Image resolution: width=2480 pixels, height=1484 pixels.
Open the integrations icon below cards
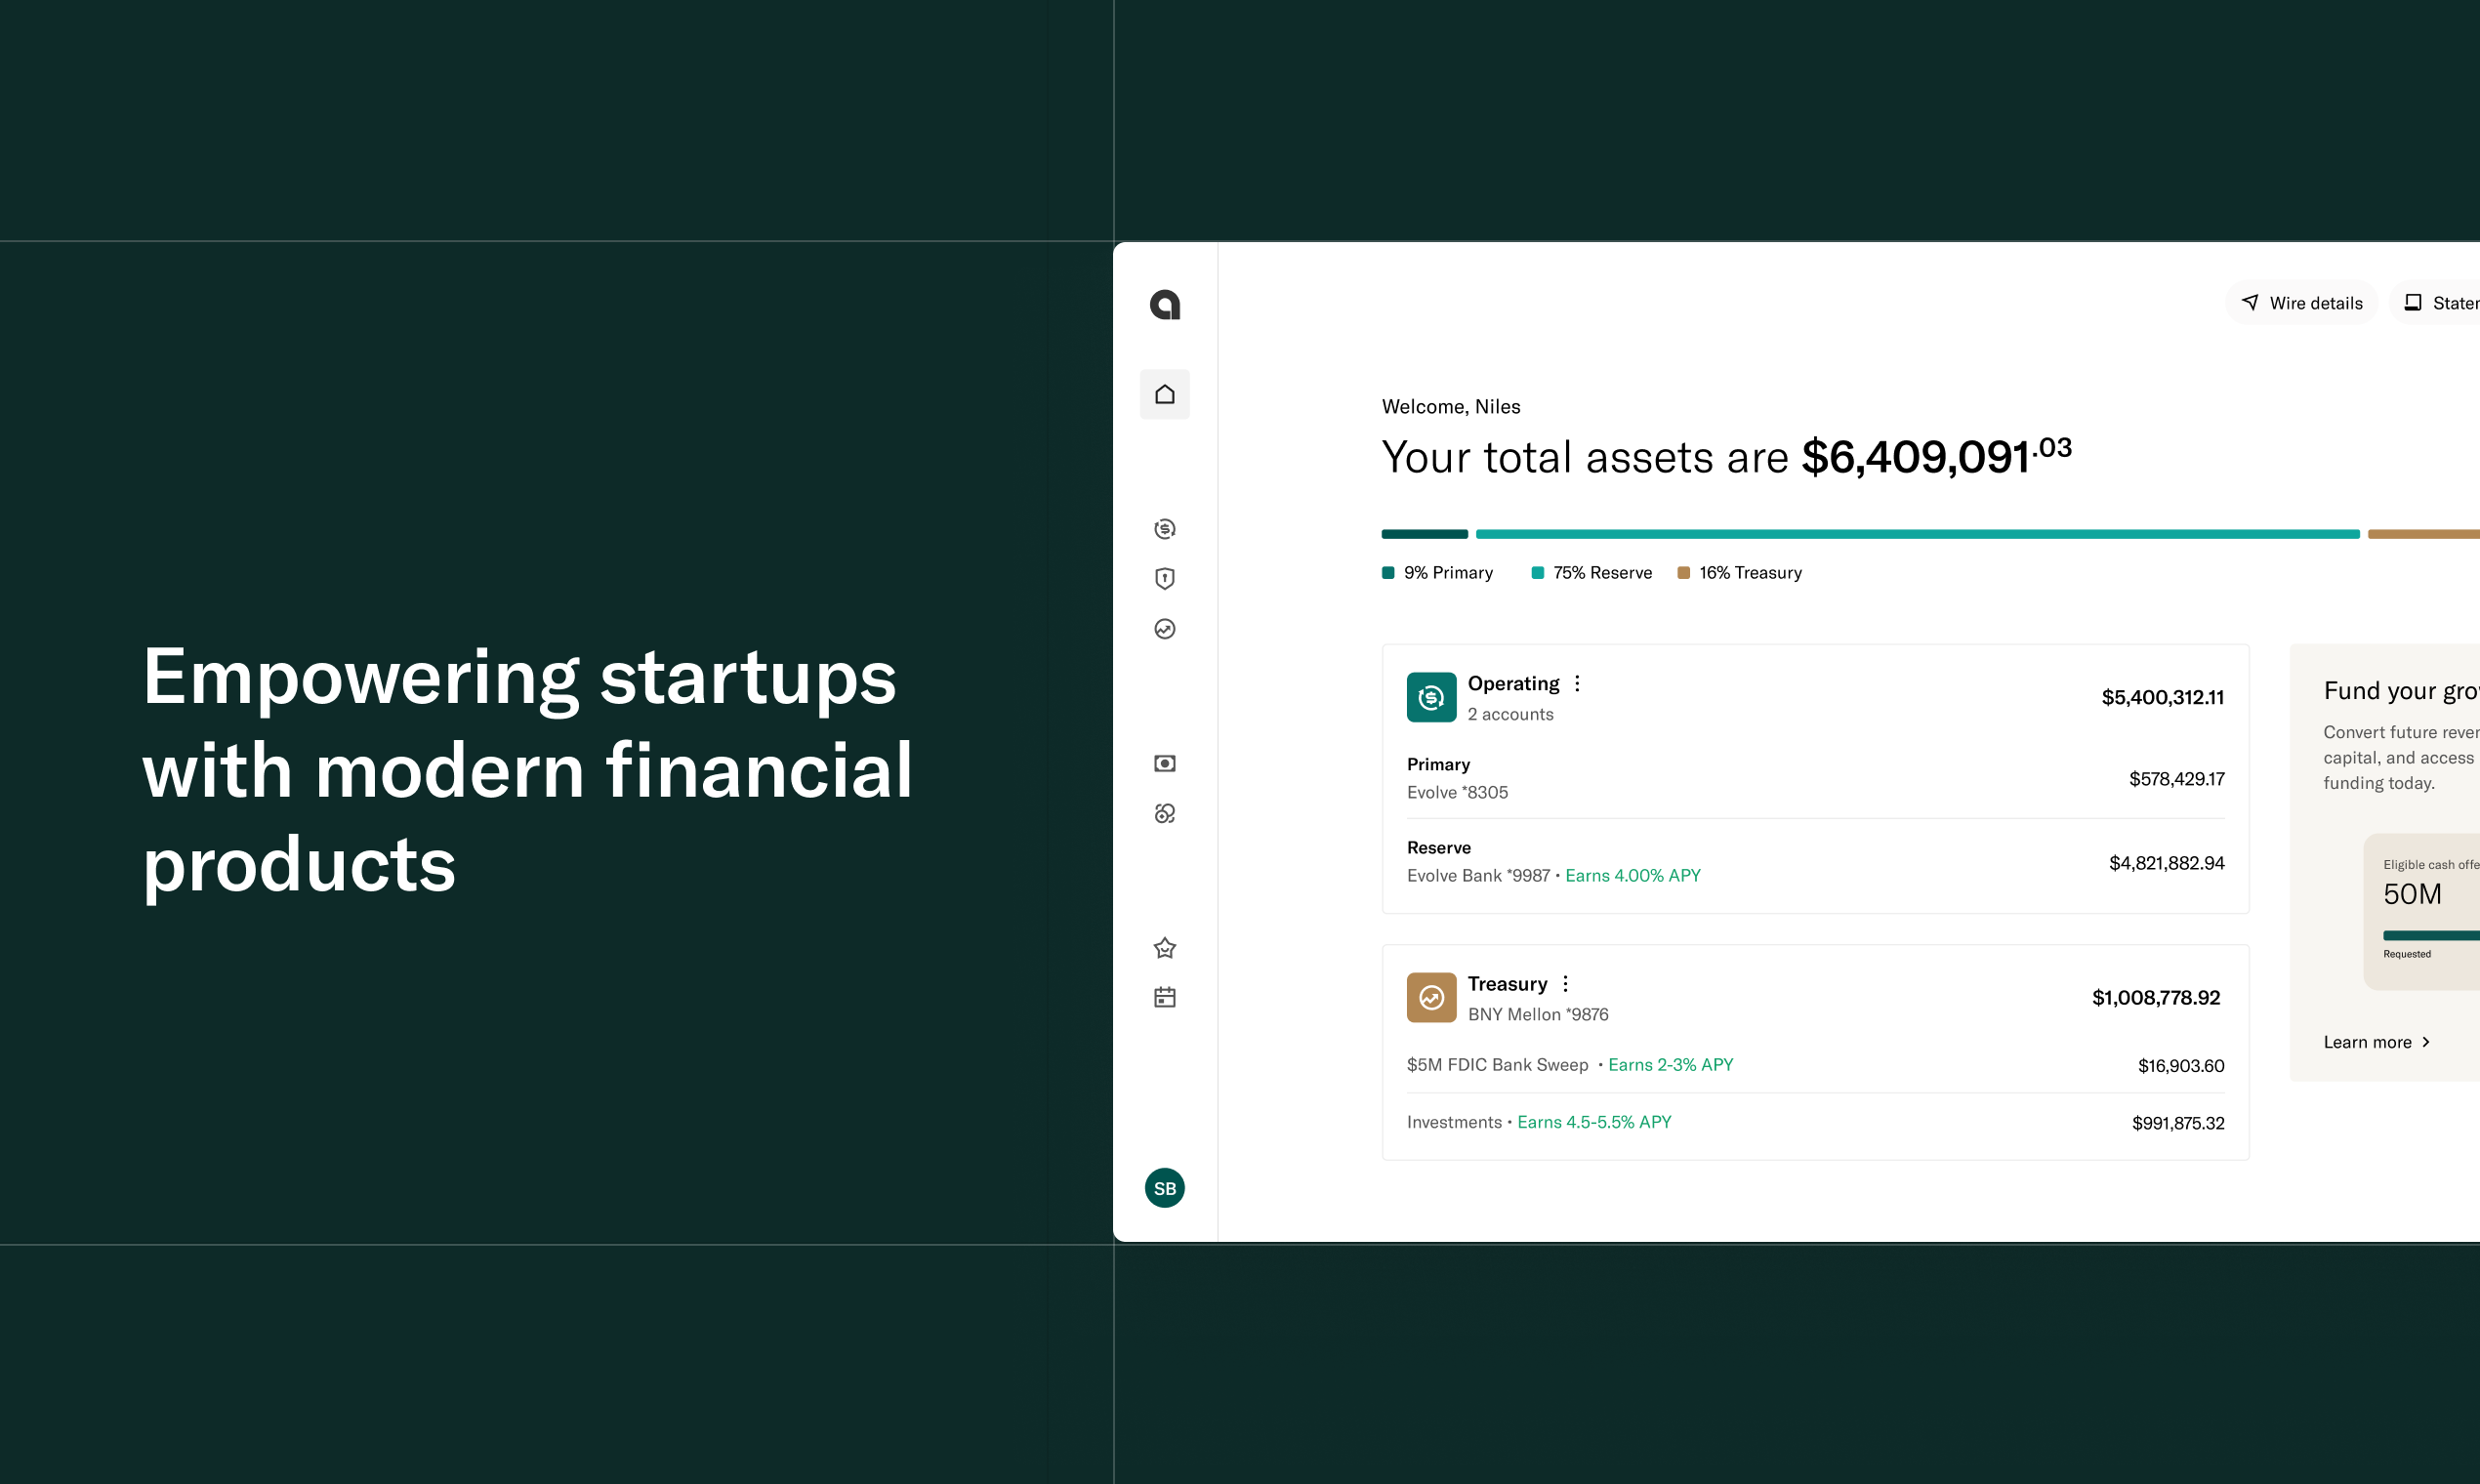pos(1164,813)
